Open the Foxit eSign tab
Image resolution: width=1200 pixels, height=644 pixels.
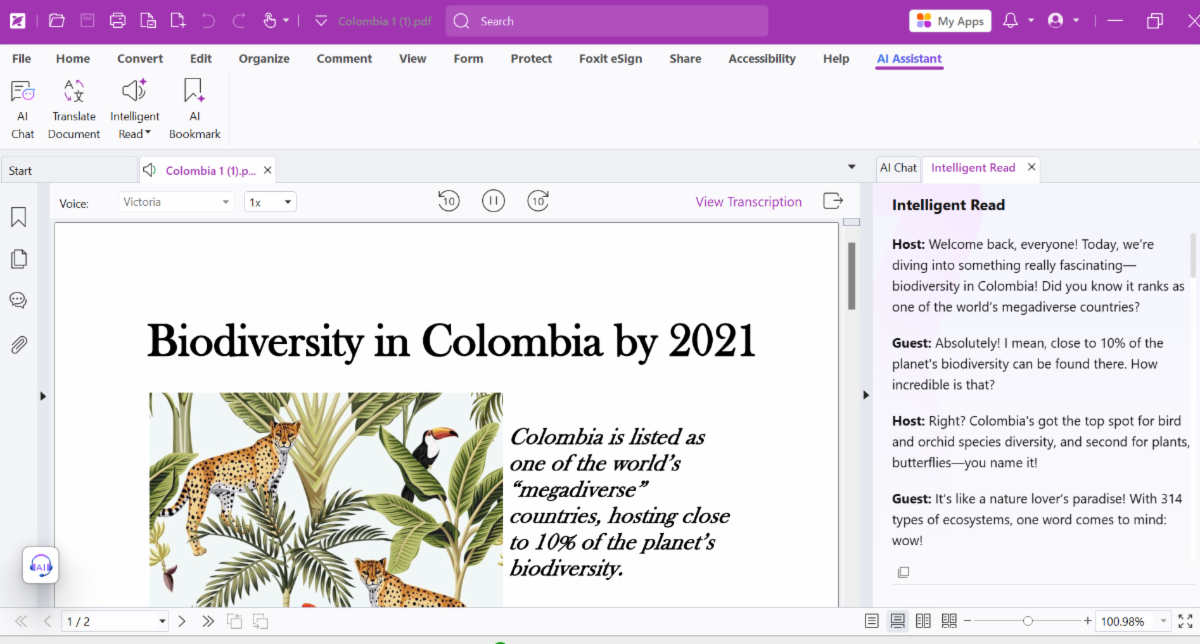610,59
